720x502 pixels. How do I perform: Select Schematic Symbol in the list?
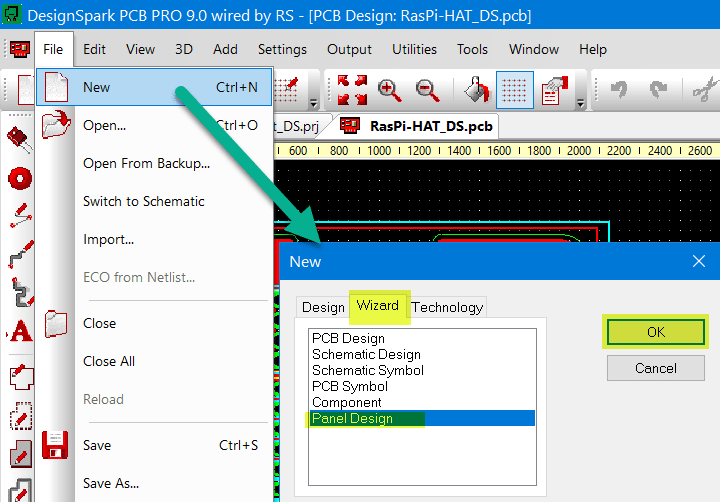(x=422, y=371)
